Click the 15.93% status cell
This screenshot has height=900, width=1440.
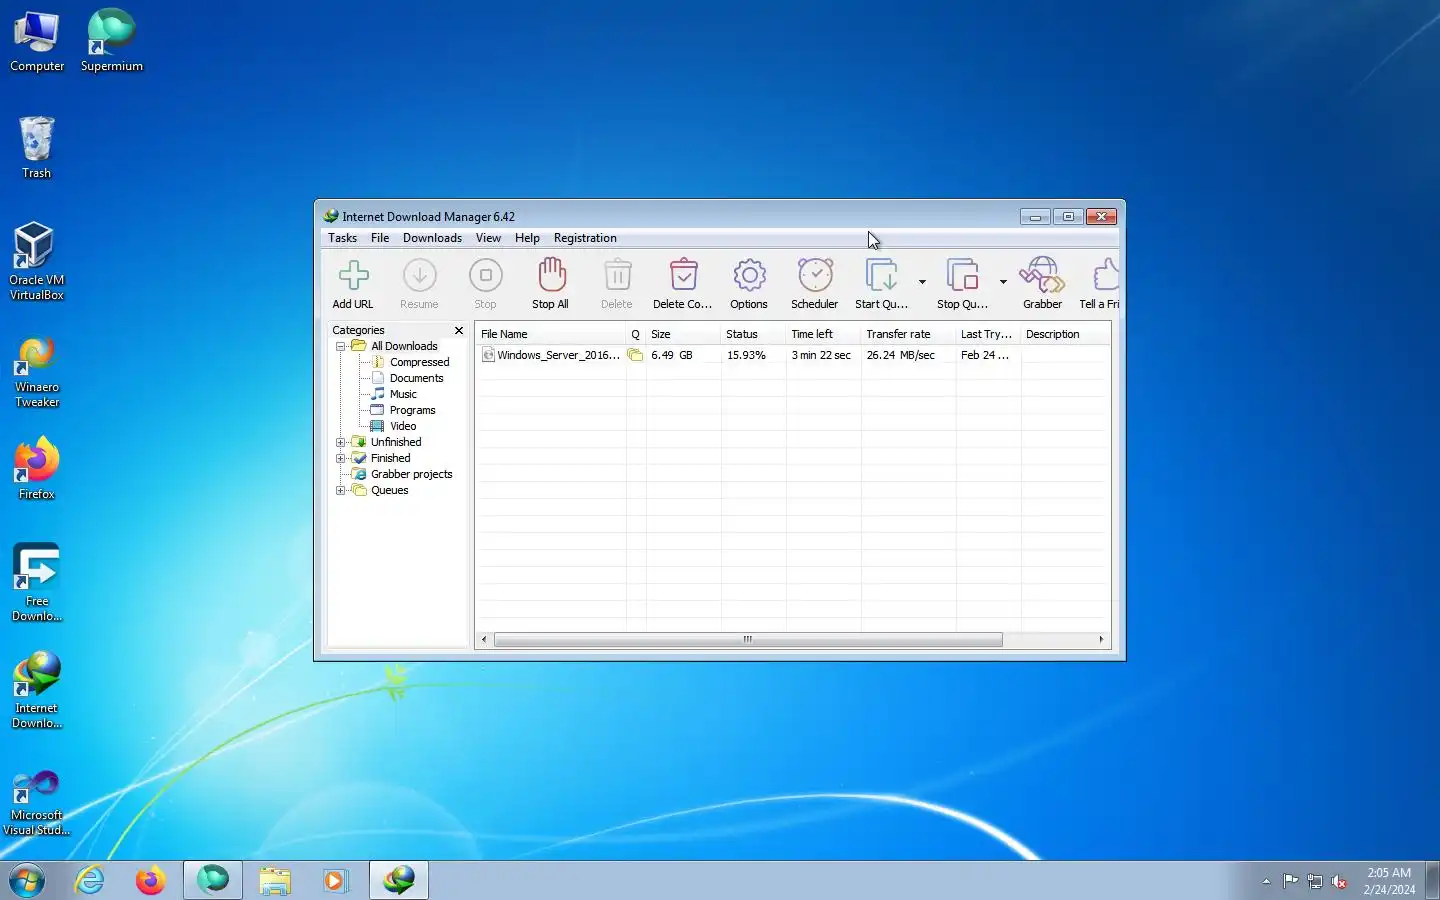pyautogui.click(x=746, y=355)
